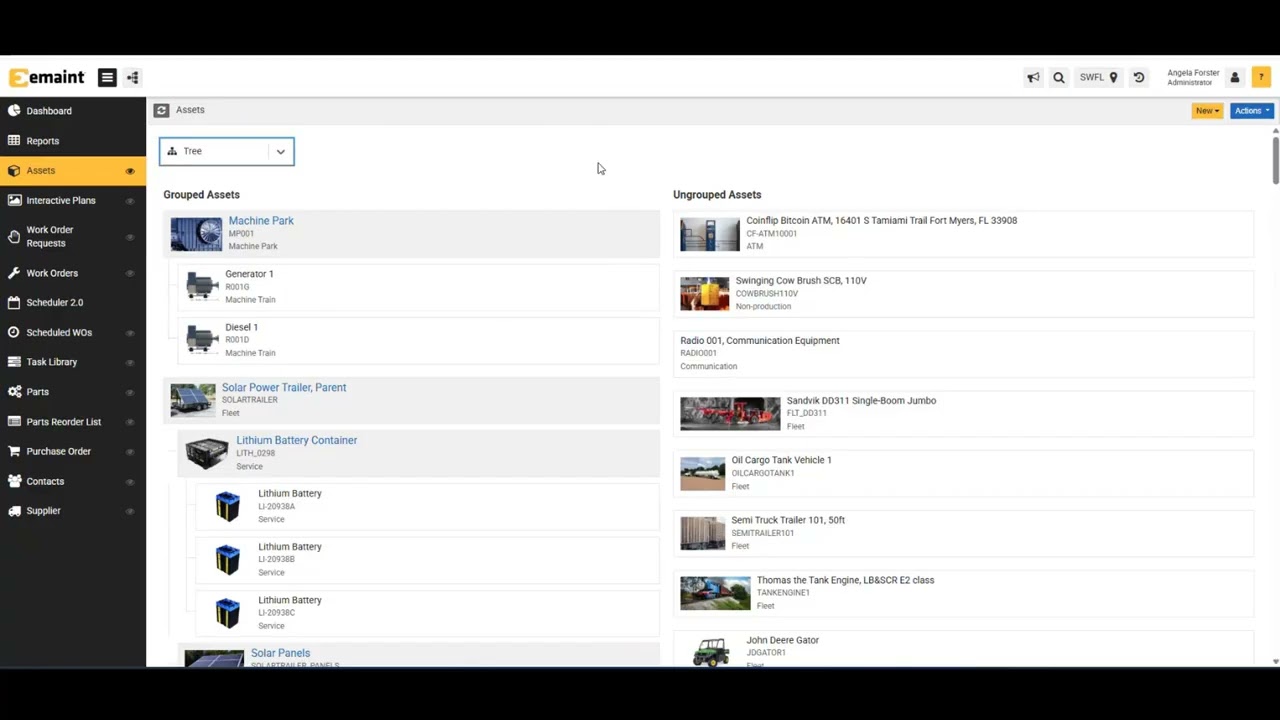The width and height of the screenshot is (1280, 720).
Task: Toggle eye icon next to Task Library
Action: point(130,362)
